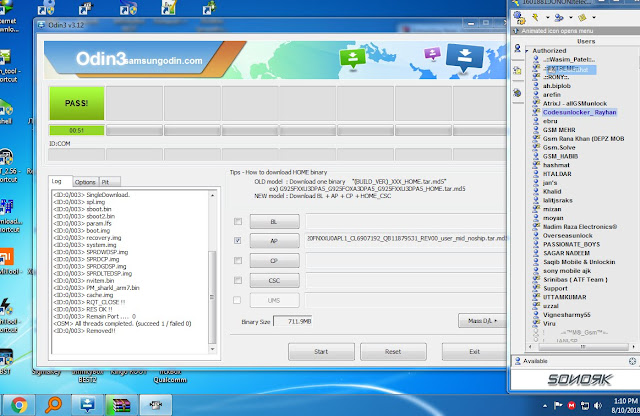Select user PASSIONATE_BOYS in list
This screenshot has height=416, width=640.
click(x=571, y=244)
